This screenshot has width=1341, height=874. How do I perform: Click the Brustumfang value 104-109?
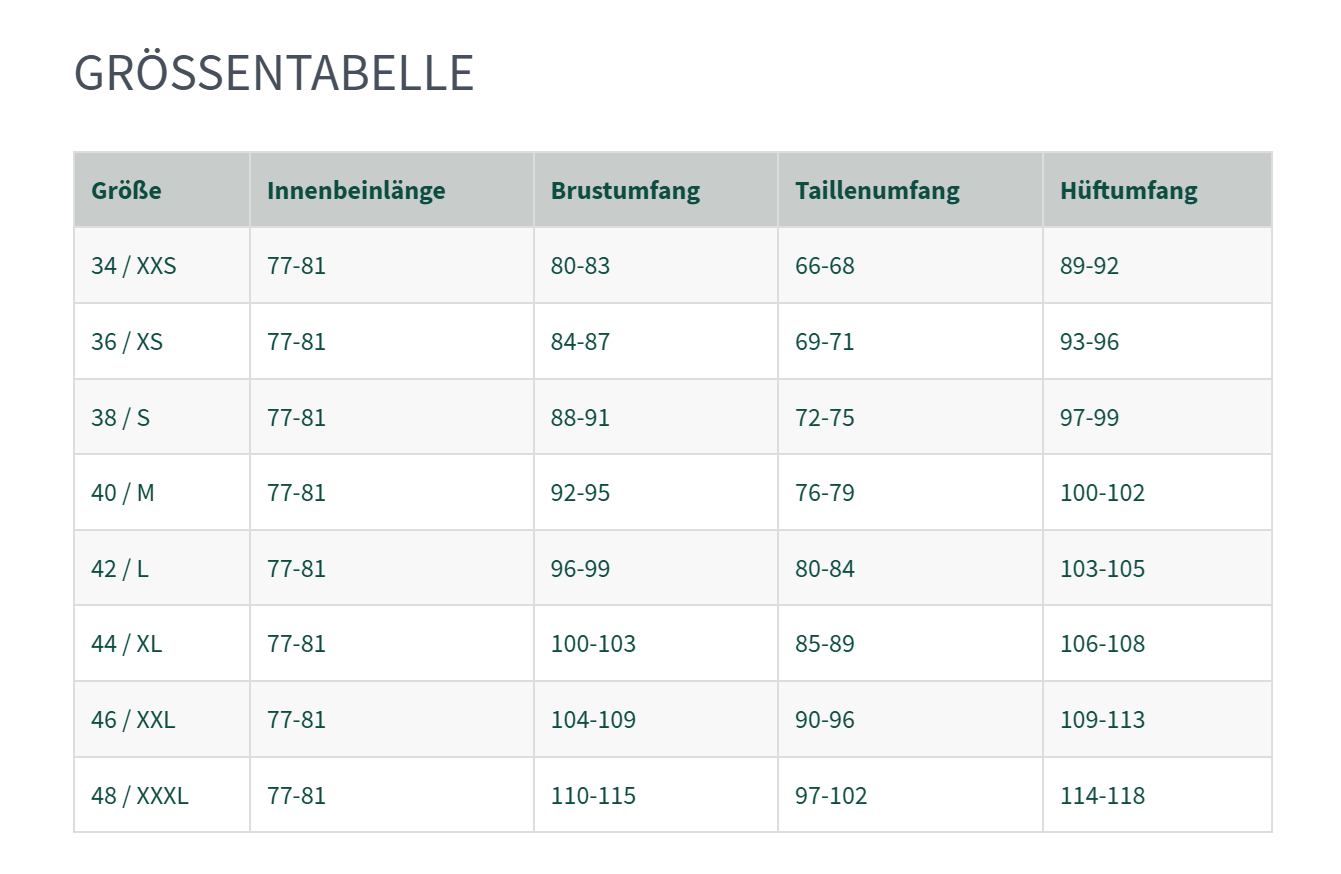tap(593, 720)
